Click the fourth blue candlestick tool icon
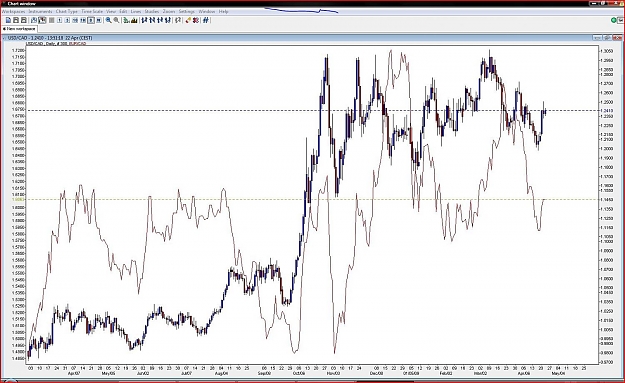The height and width of the screenshot is (383, 625). (168, 20)
